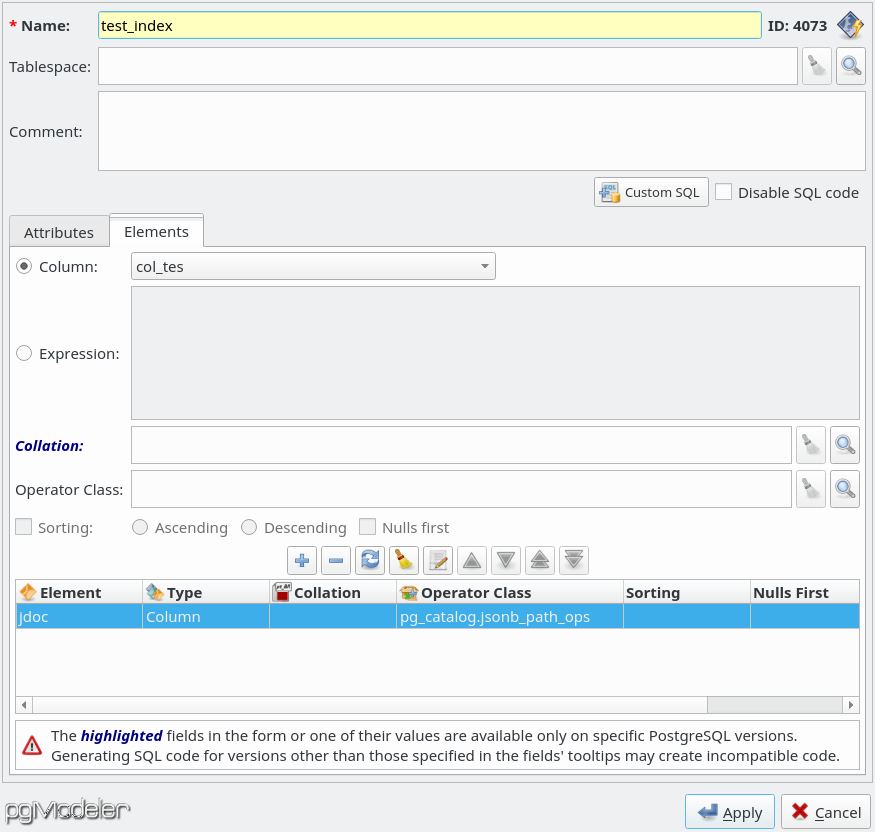Open the Column dropdown showing col_tes
The width and height of the screenshot is (875, 832).
tap(313, 266)
